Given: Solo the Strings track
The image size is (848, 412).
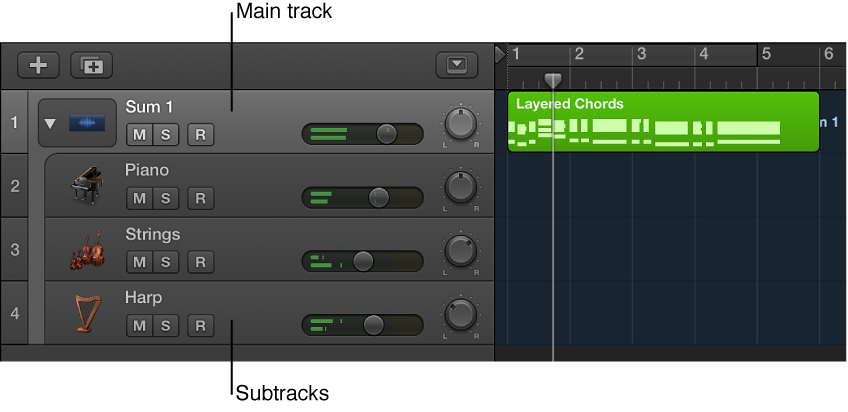Looking at the screenshot, I should [165, 263].
